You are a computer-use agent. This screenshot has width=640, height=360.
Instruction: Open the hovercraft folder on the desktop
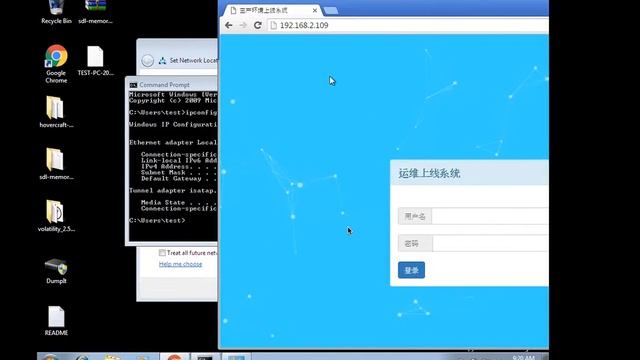click(x=56, y=112)
